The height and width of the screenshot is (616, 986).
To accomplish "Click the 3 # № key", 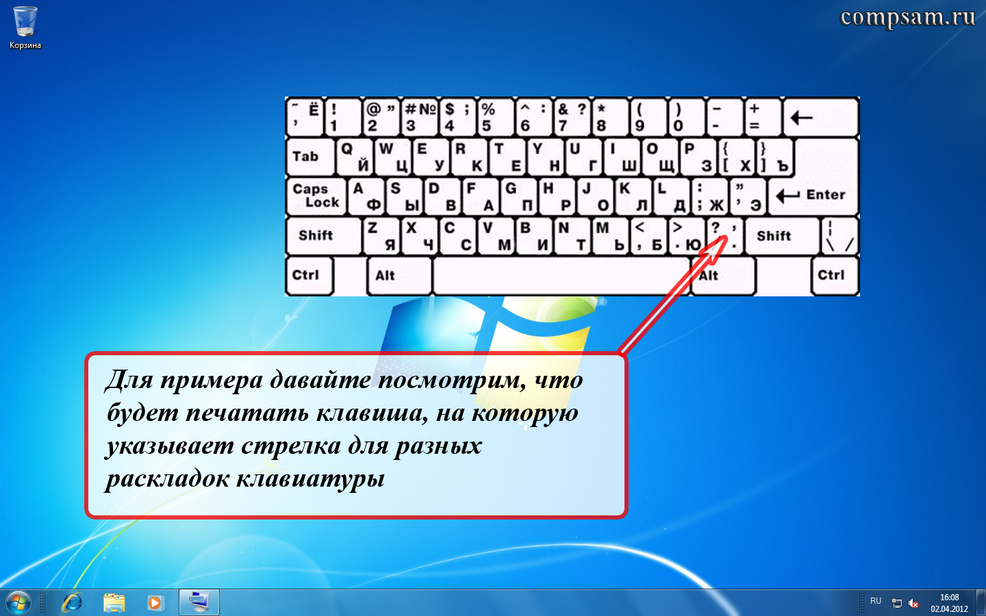I will pos(419,117).
